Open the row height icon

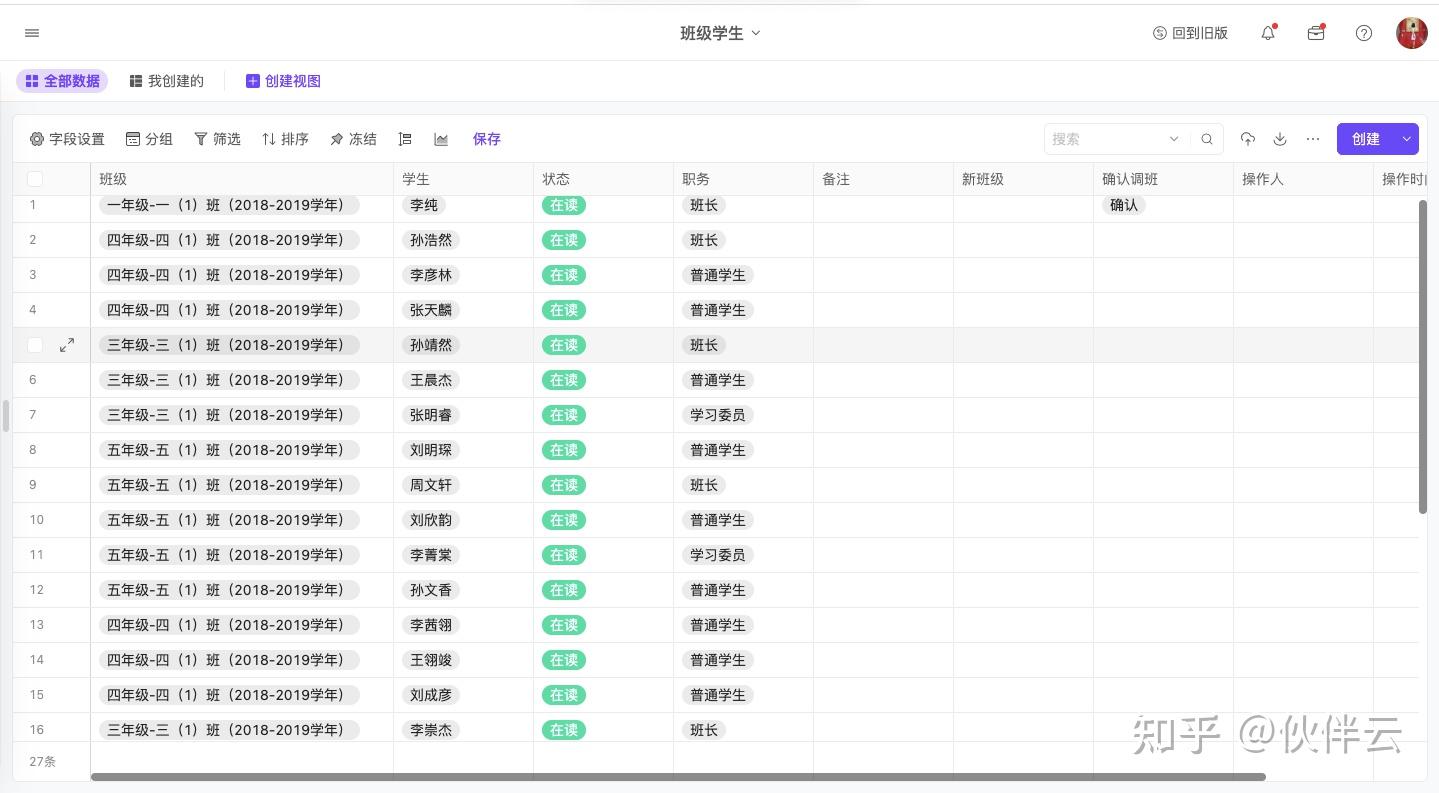(x=405, y=139)
